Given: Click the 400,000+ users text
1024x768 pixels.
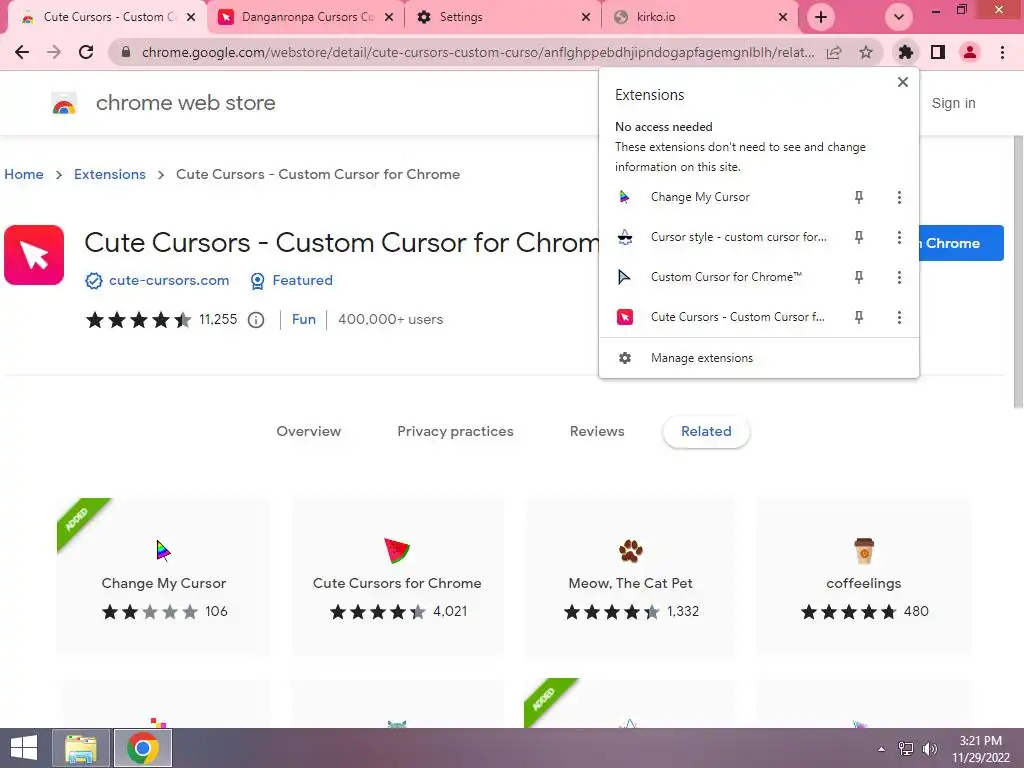Looking at the screenshot, I should click(391, 319).
